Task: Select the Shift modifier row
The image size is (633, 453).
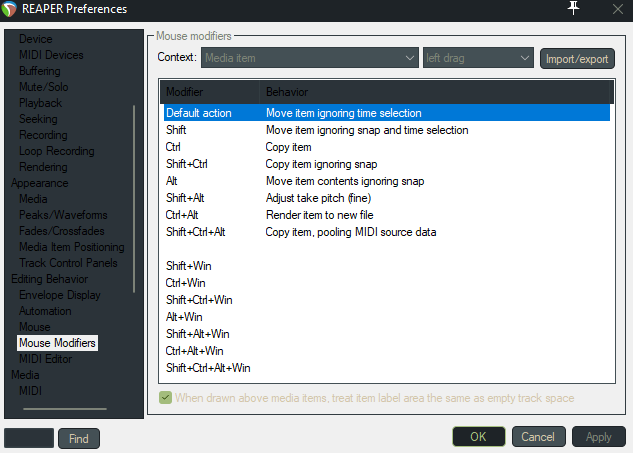Action: click(387, 130)
